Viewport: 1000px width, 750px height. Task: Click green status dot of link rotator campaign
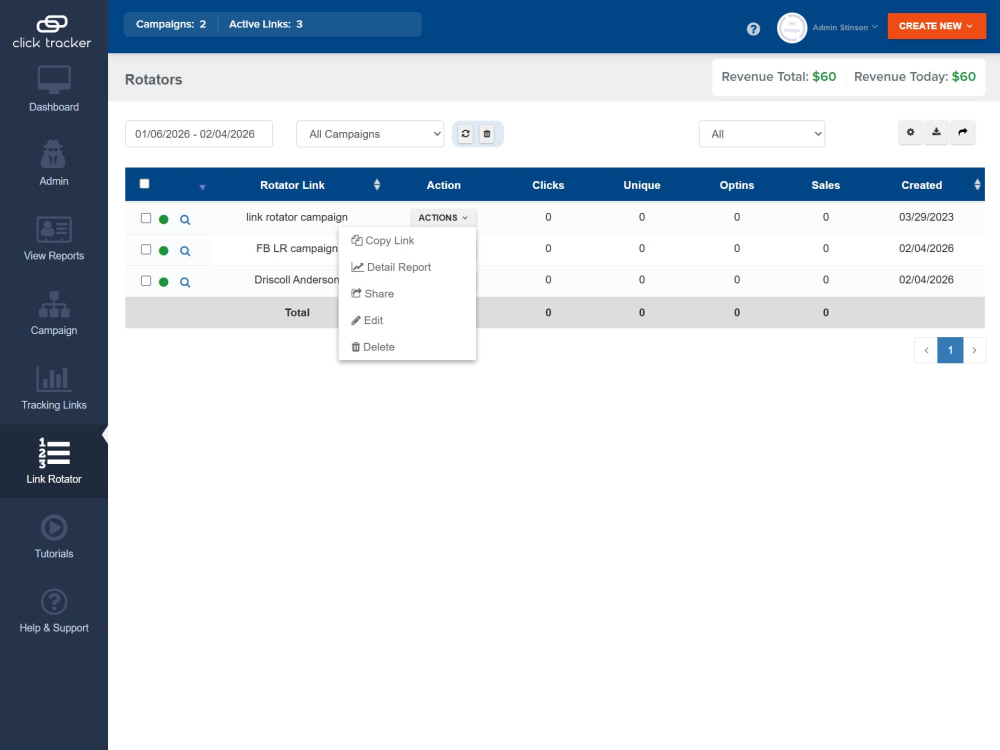164,219
